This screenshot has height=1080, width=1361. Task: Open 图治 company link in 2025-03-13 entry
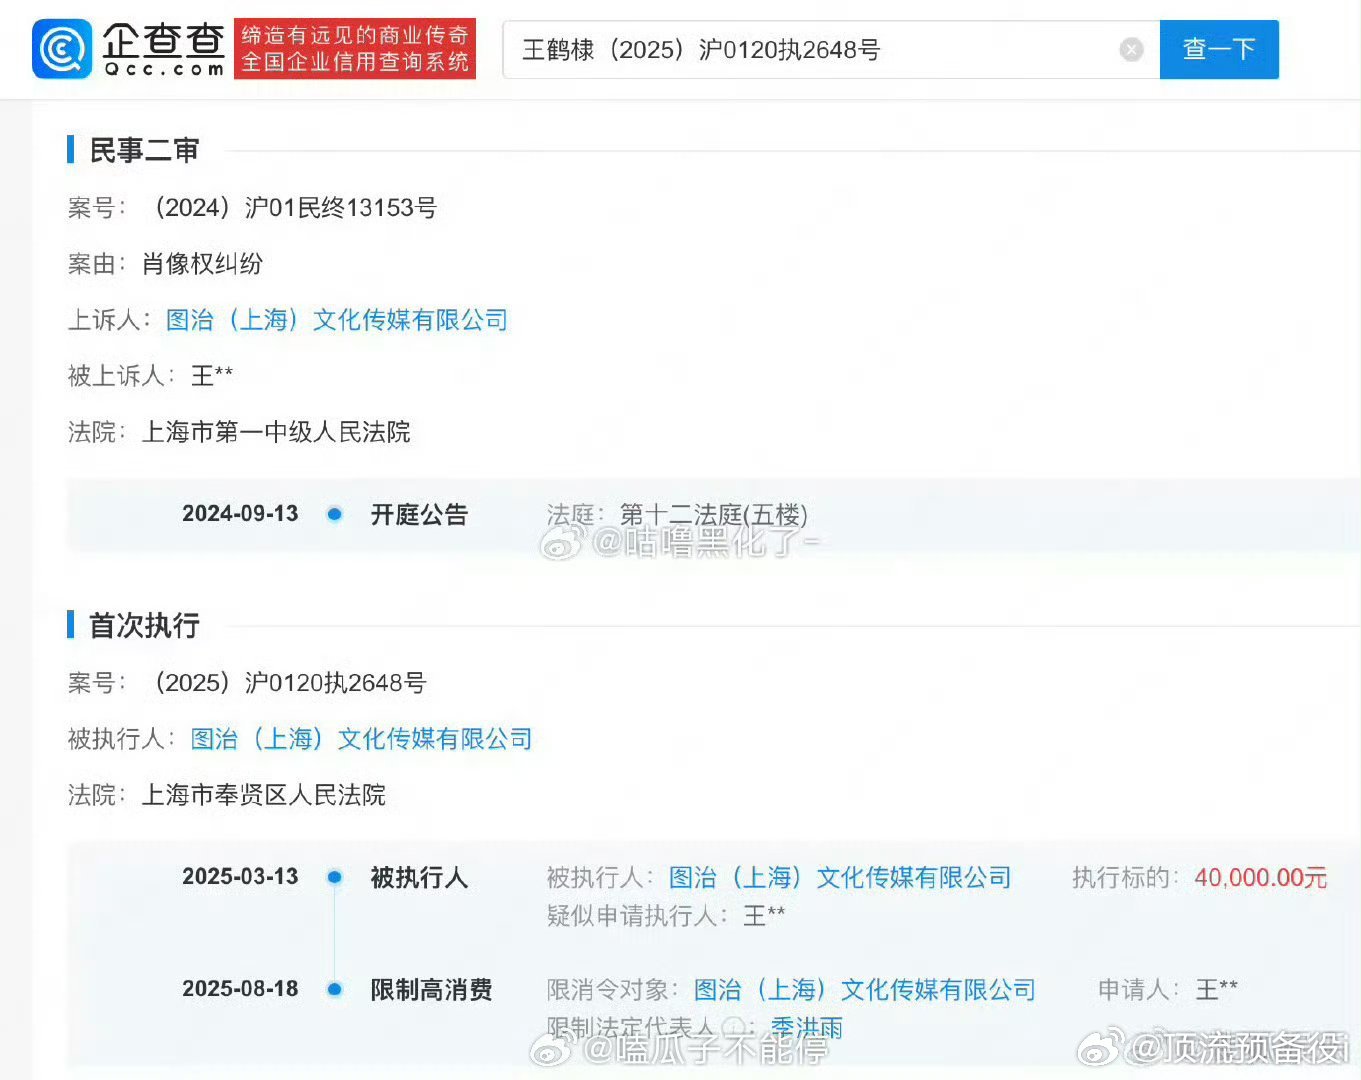840,877
